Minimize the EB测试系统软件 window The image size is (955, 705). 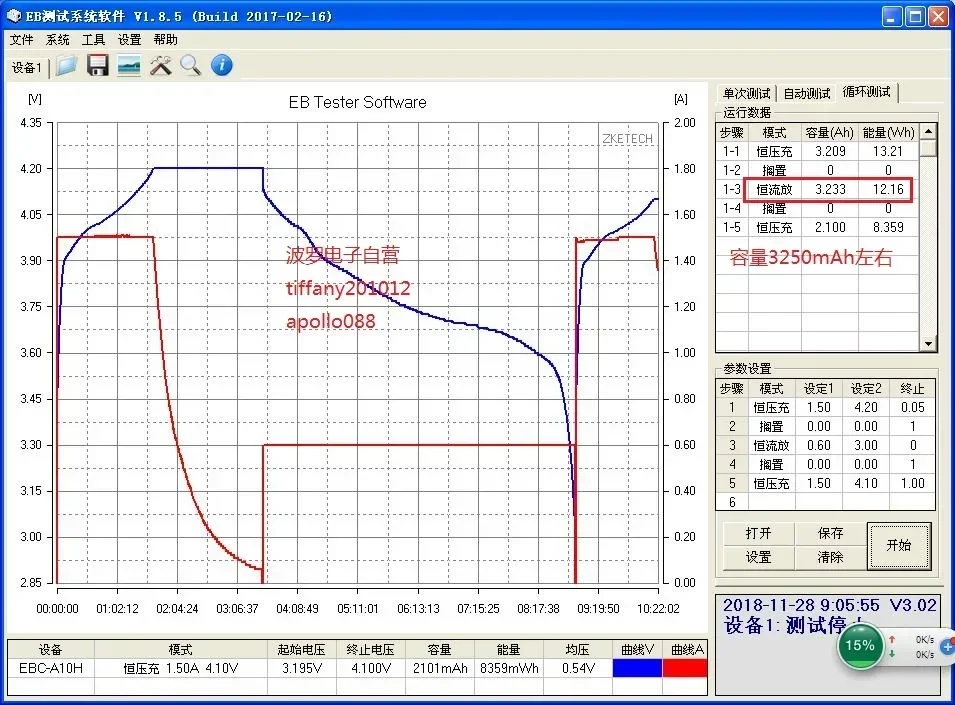click(x=892, y=16)
